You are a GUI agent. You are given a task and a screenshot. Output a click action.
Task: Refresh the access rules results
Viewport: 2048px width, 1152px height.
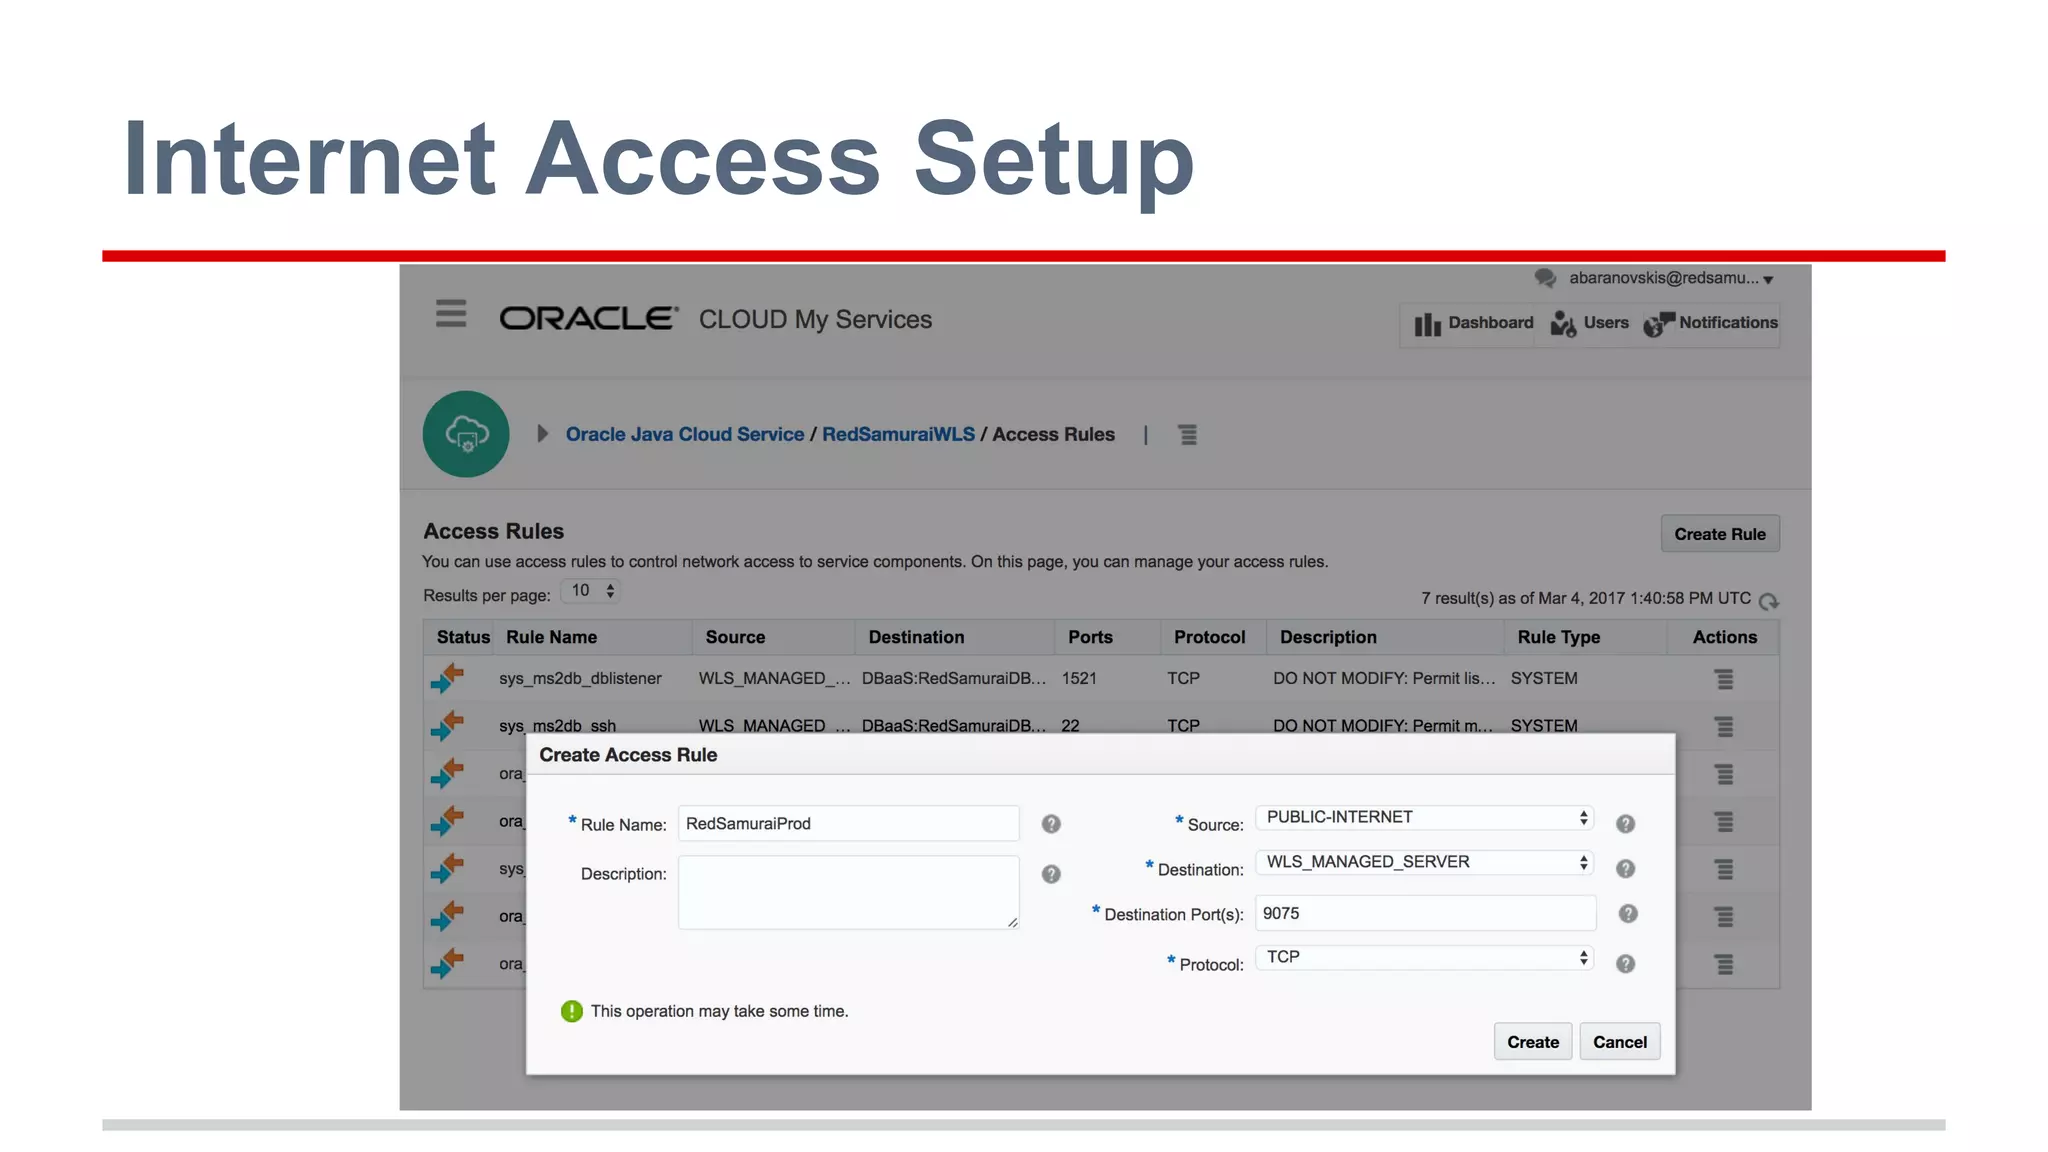point(1769,600)
